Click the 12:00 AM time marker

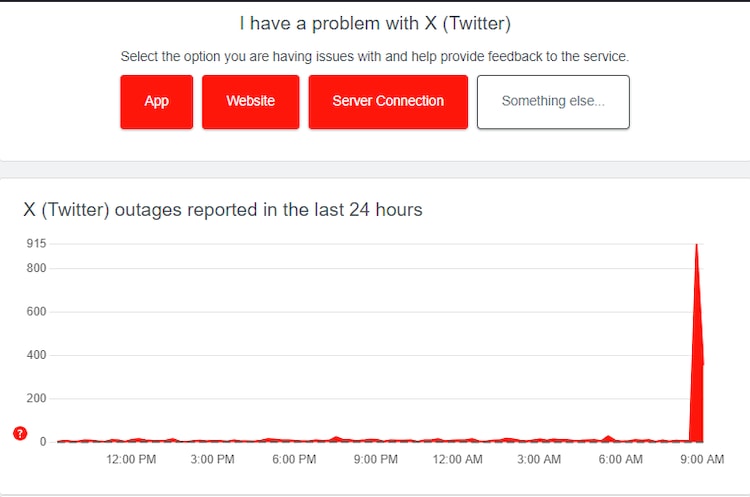click(457, 459)
